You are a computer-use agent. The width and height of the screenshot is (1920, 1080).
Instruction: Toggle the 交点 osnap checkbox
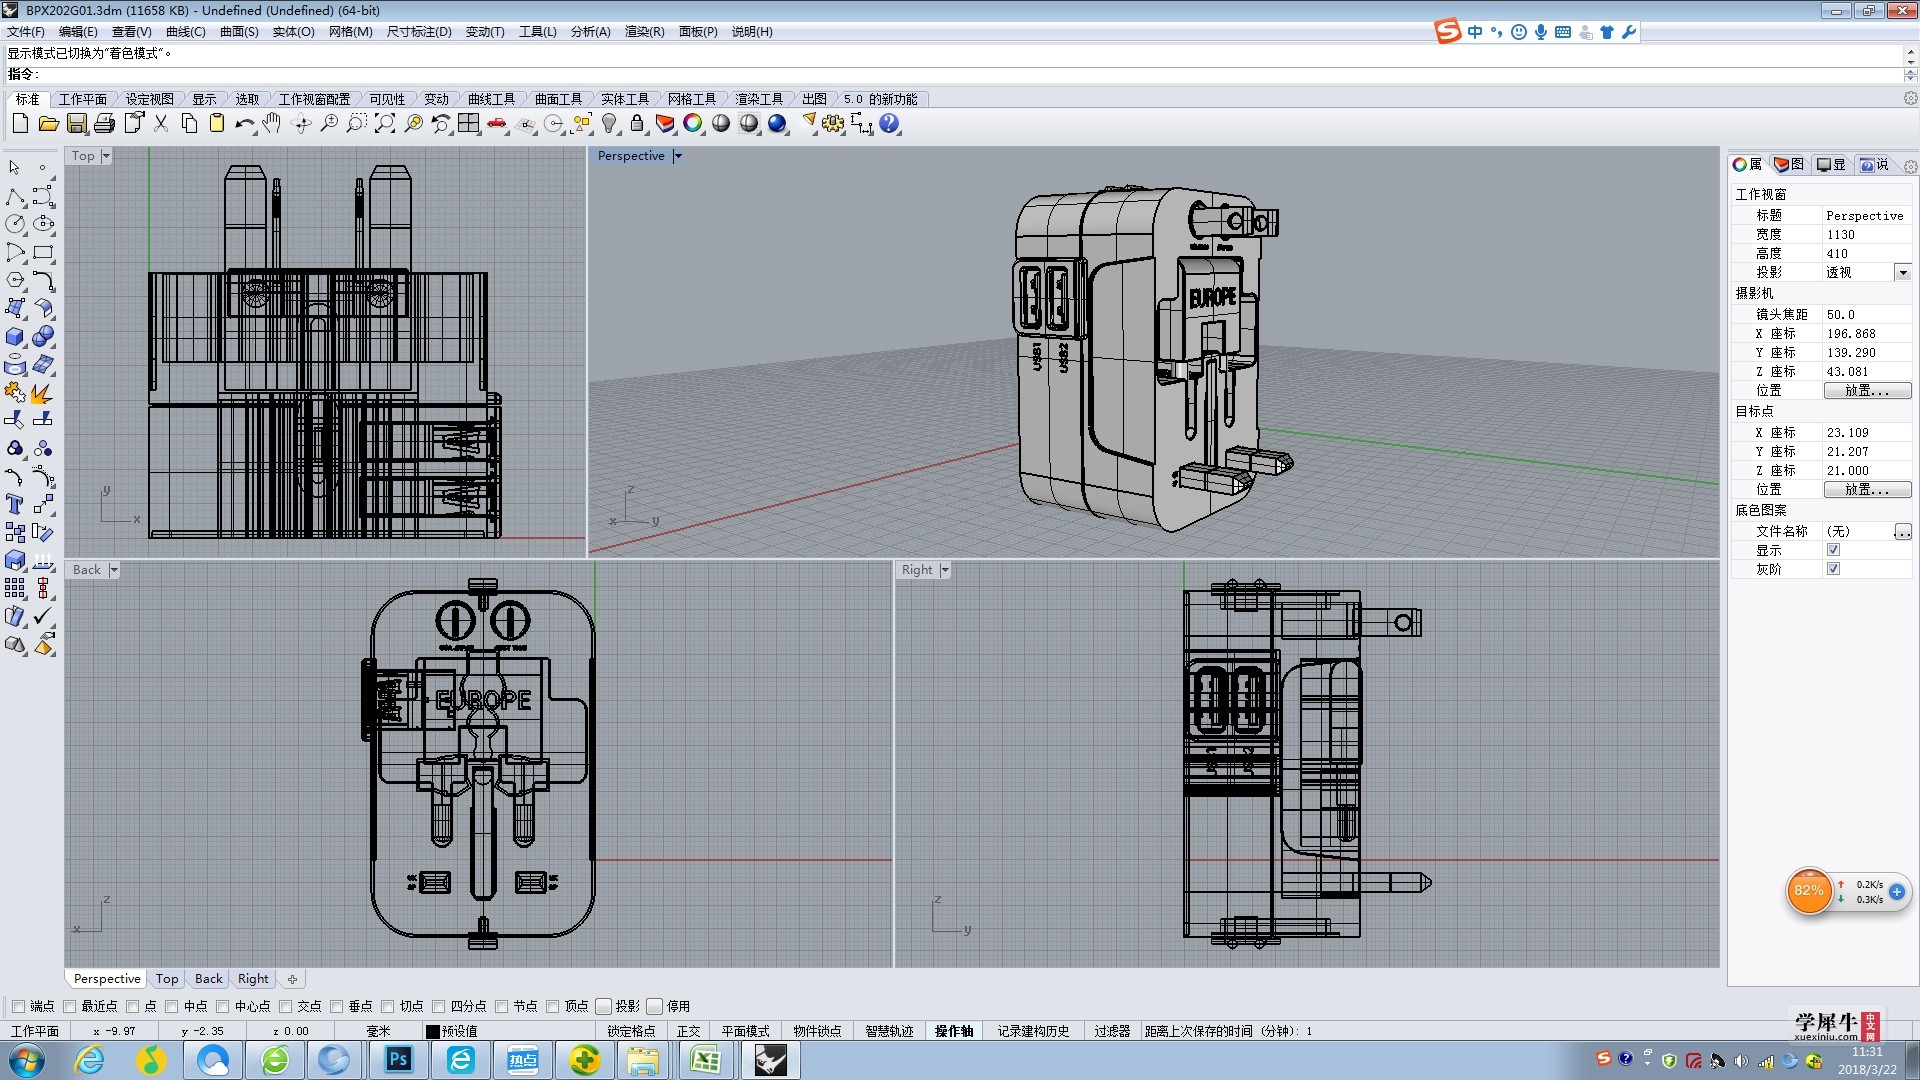(x=285, y=1006)
